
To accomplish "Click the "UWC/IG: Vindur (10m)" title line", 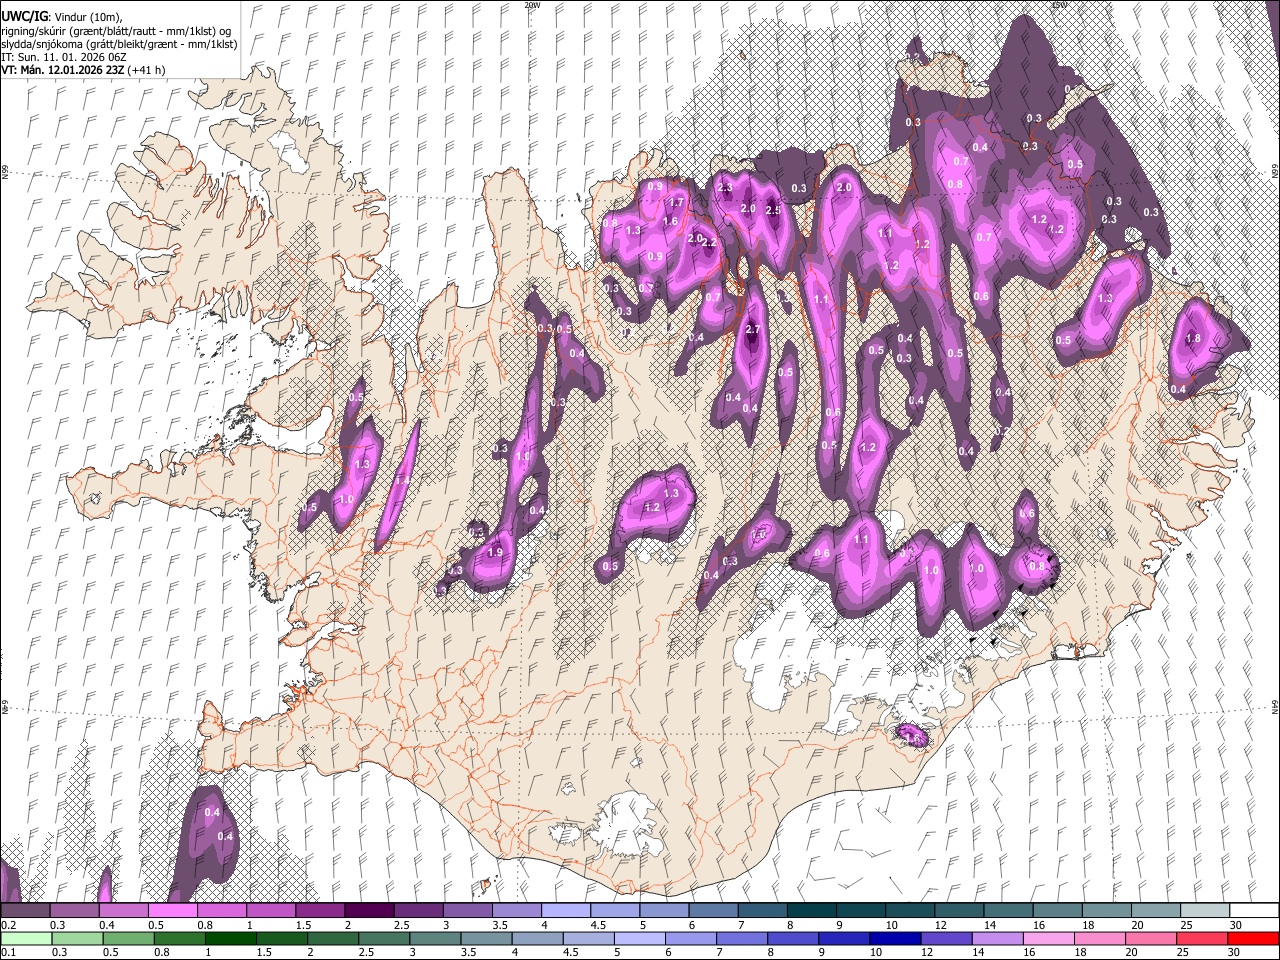I will pos(62,17).
